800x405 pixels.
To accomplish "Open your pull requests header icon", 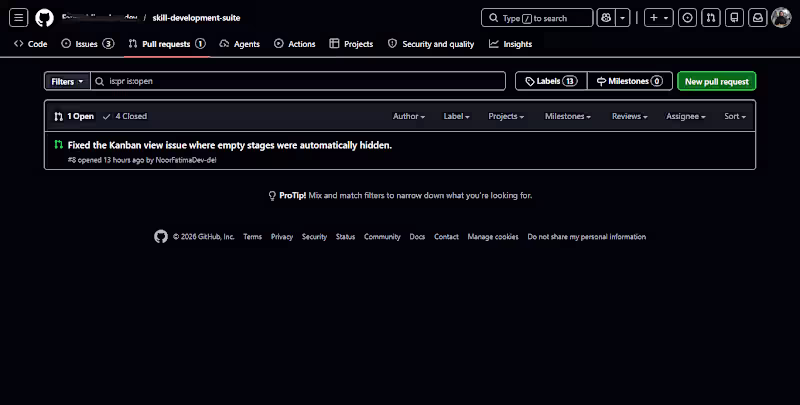I will (711, 18).
